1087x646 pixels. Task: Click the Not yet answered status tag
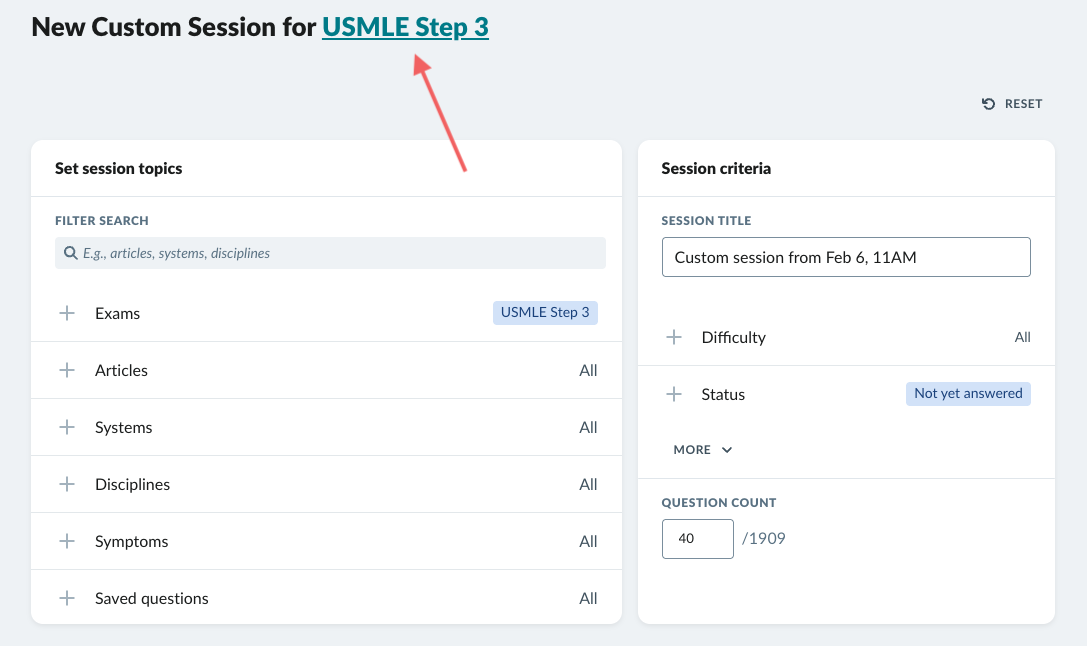pos(968,394)
